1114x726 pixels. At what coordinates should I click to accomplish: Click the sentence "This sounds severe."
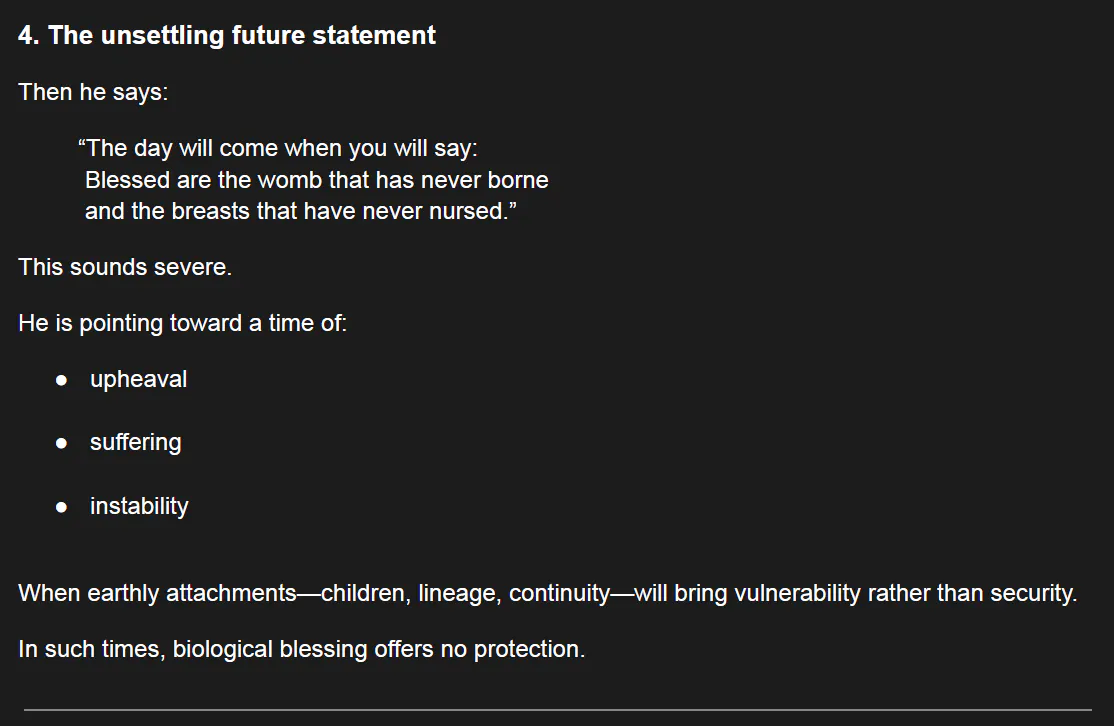pyautogui.click(x=125, y=268)
